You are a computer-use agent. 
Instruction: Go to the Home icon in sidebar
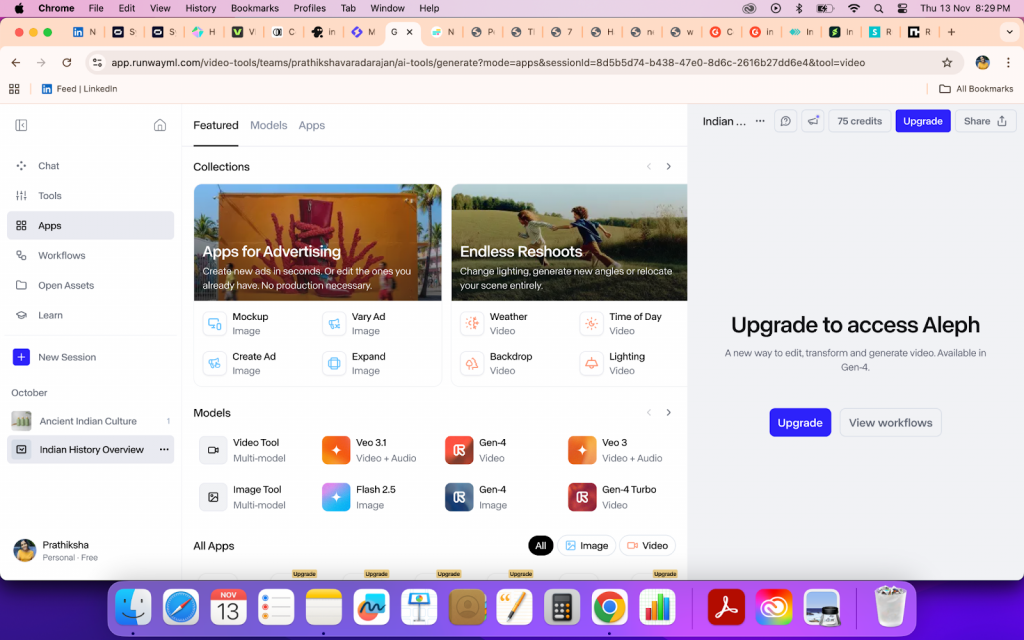[x=160, y=125]
